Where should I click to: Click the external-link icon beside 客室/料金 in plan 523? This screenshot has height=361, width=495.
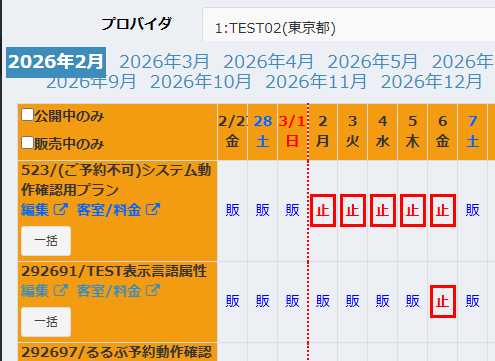(153, 210)
